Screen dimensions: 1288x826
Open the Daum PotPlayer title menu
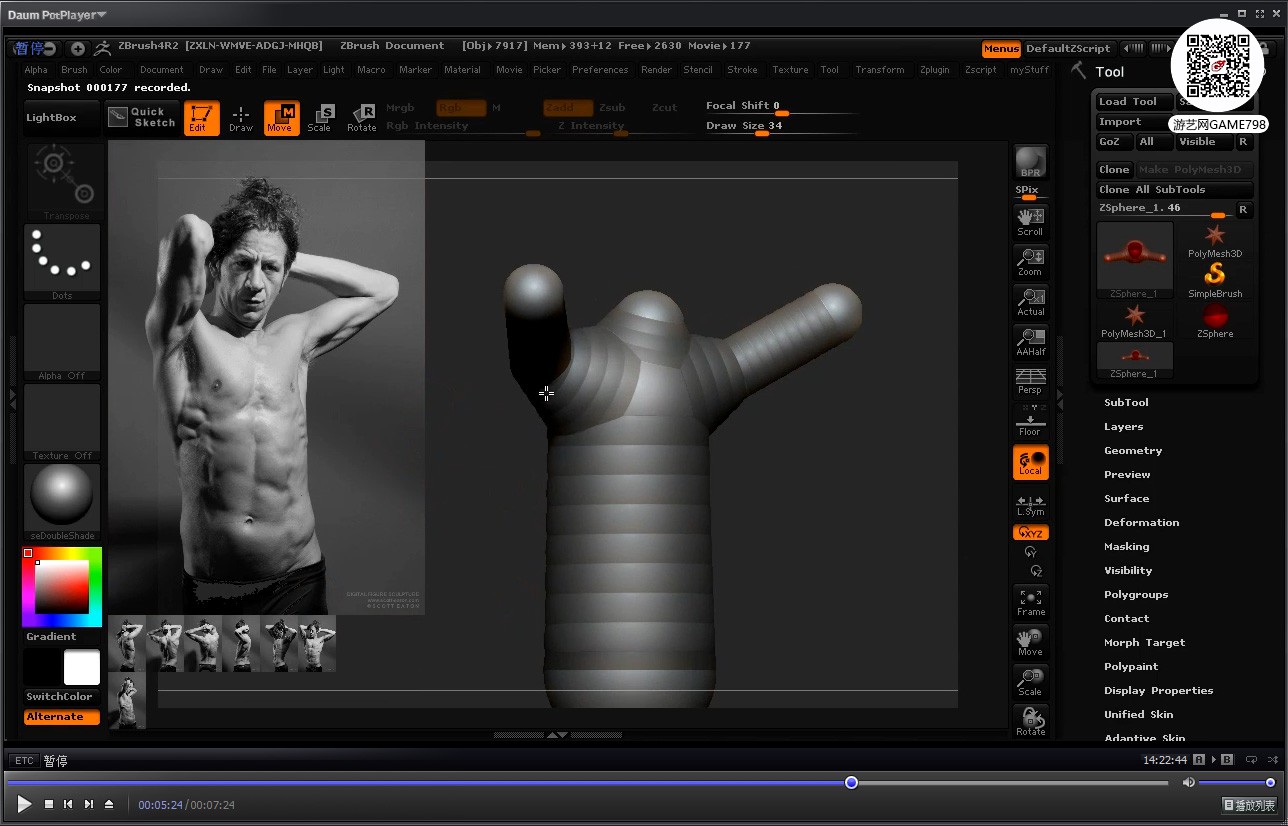point(57,14)
